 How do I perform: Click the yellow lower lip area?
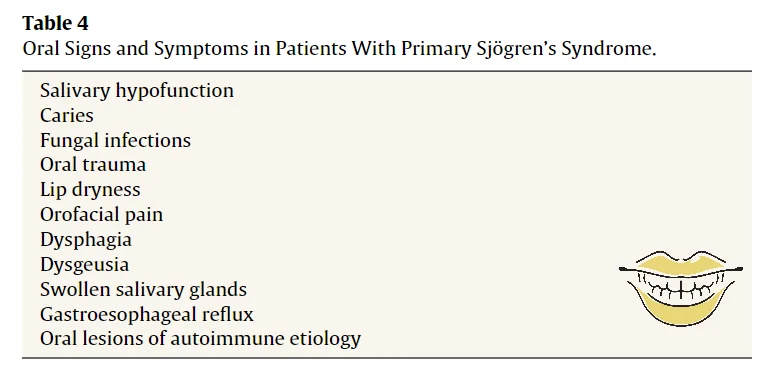[681, 310]
